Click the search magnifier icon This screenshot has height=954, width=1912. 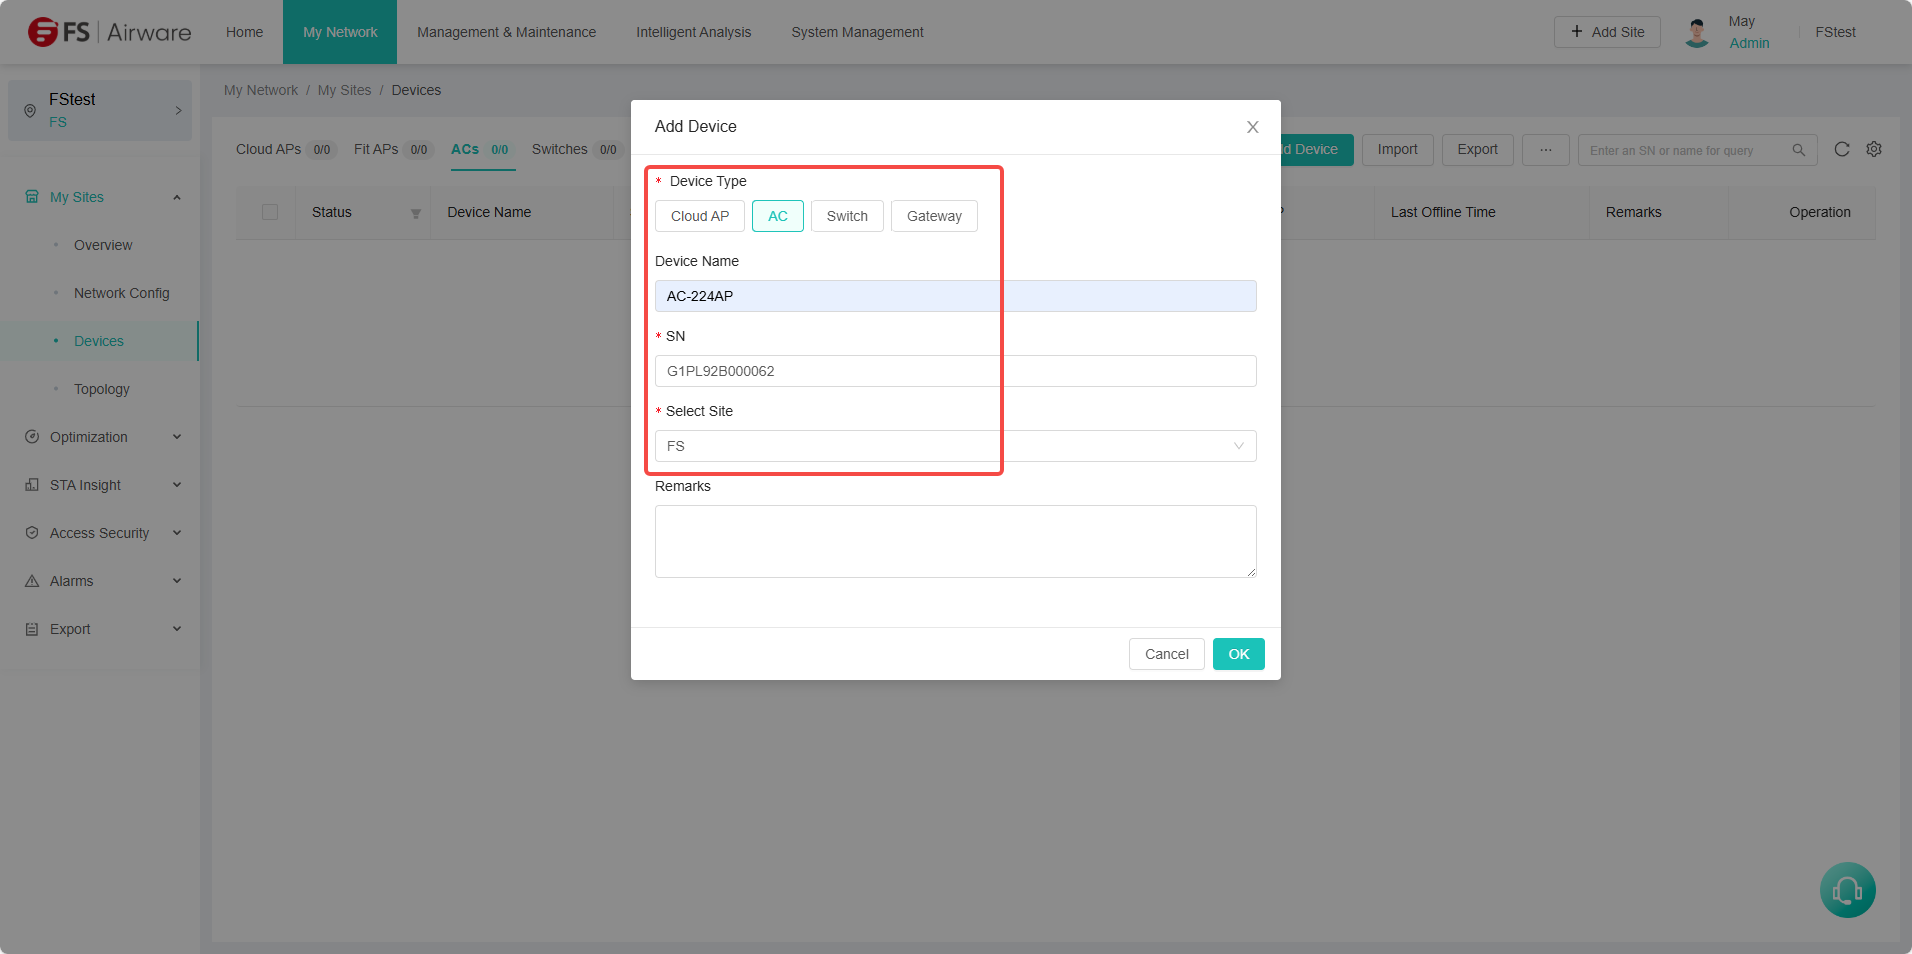pos(1799,150)
